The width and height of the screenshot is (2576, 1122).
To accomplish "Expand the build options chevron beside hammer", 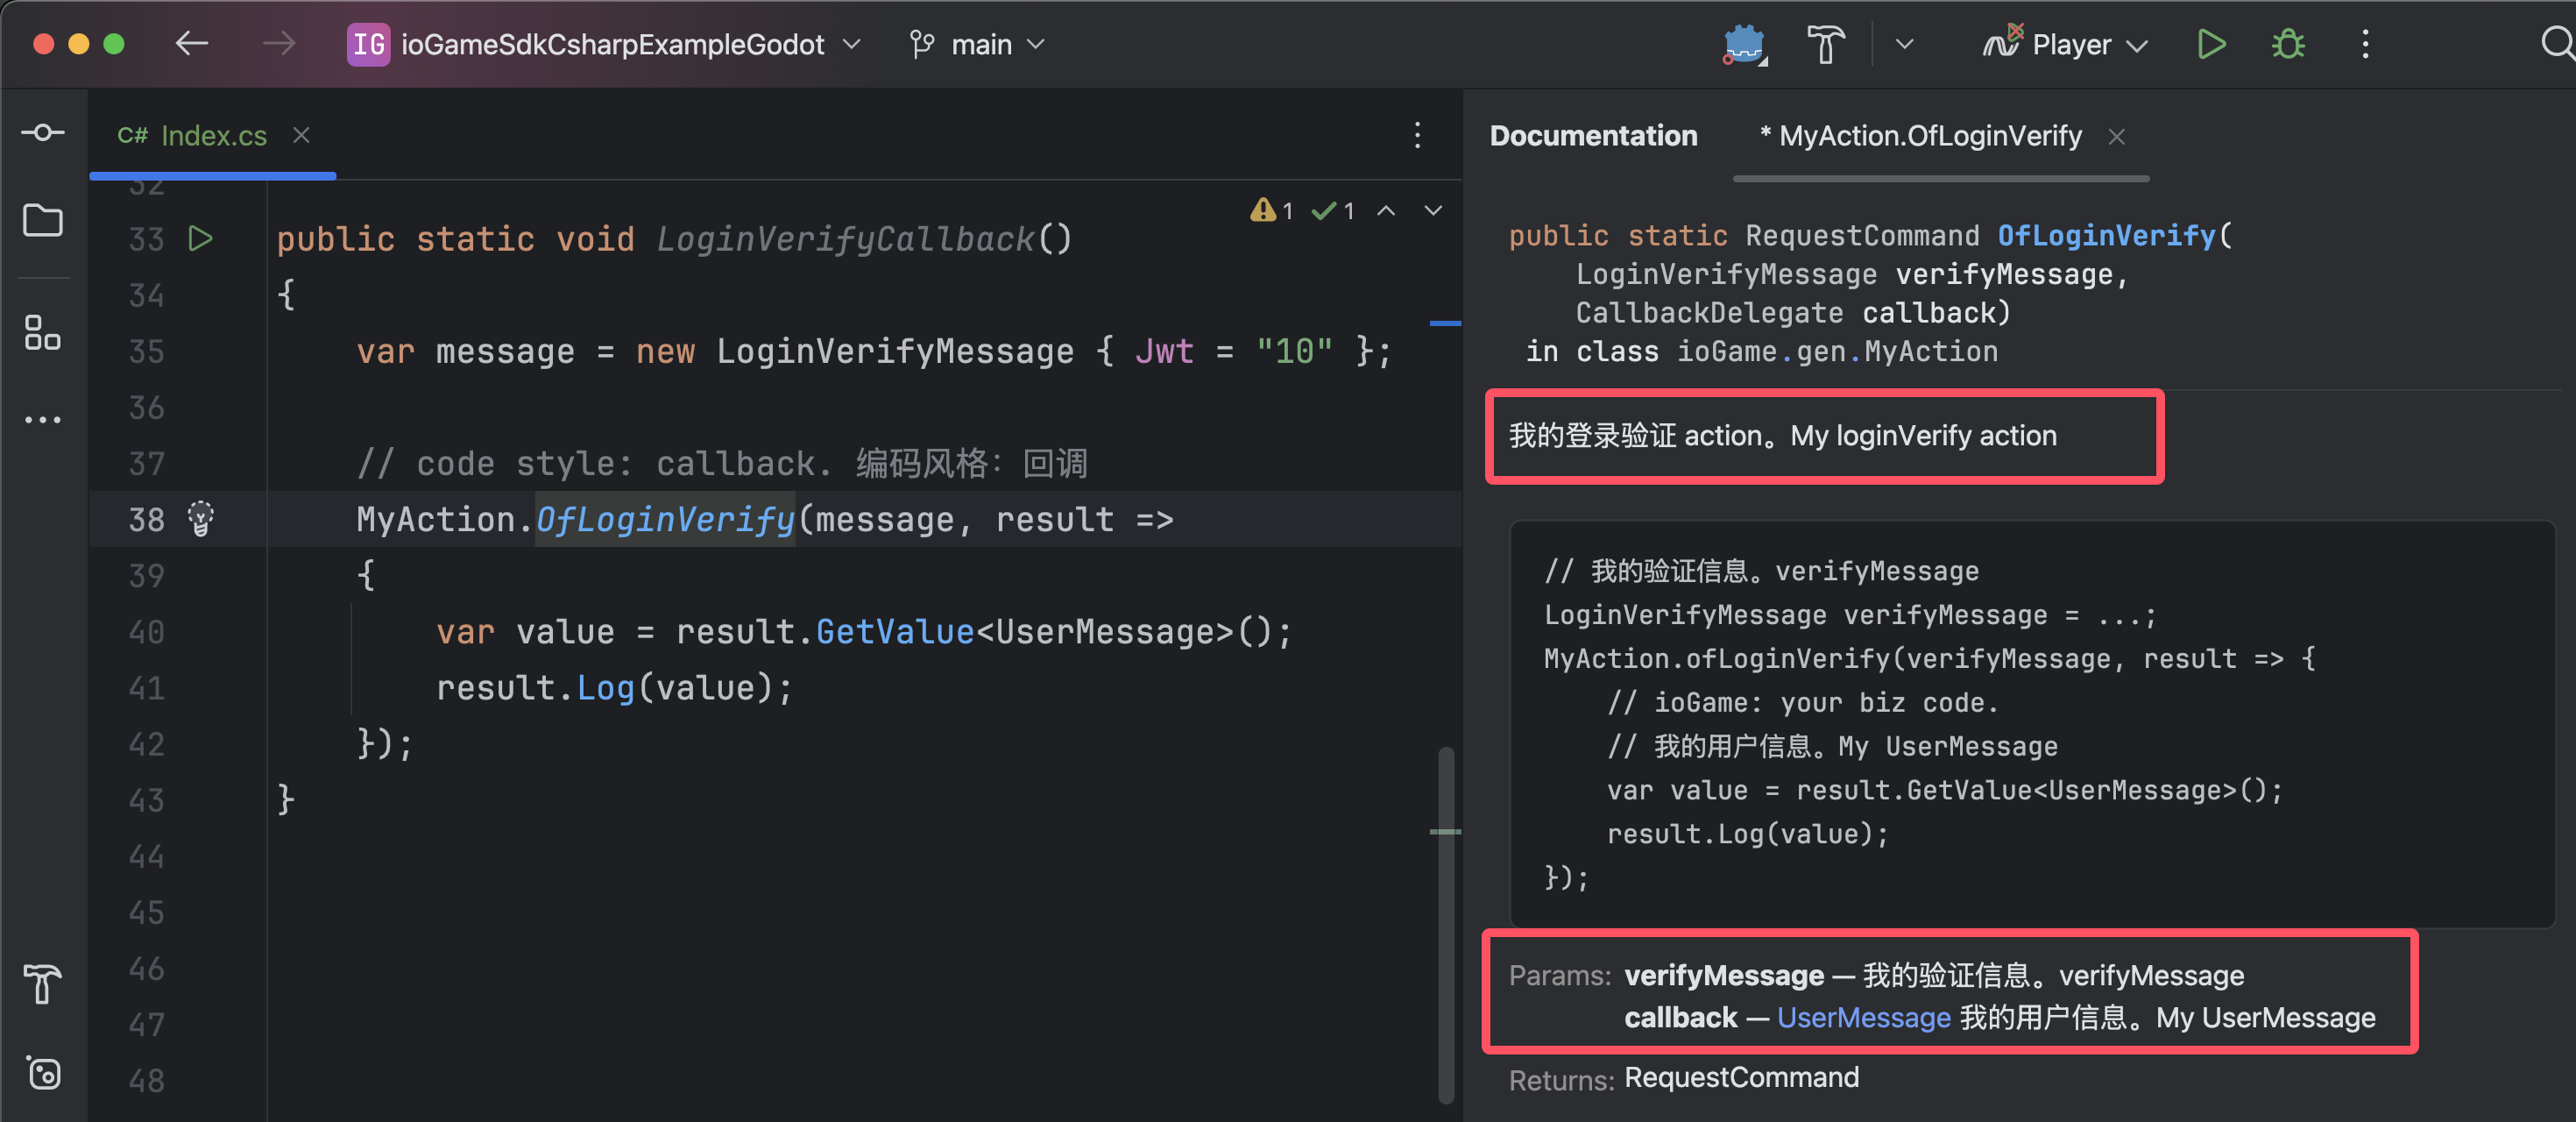I will (1904, 45).
